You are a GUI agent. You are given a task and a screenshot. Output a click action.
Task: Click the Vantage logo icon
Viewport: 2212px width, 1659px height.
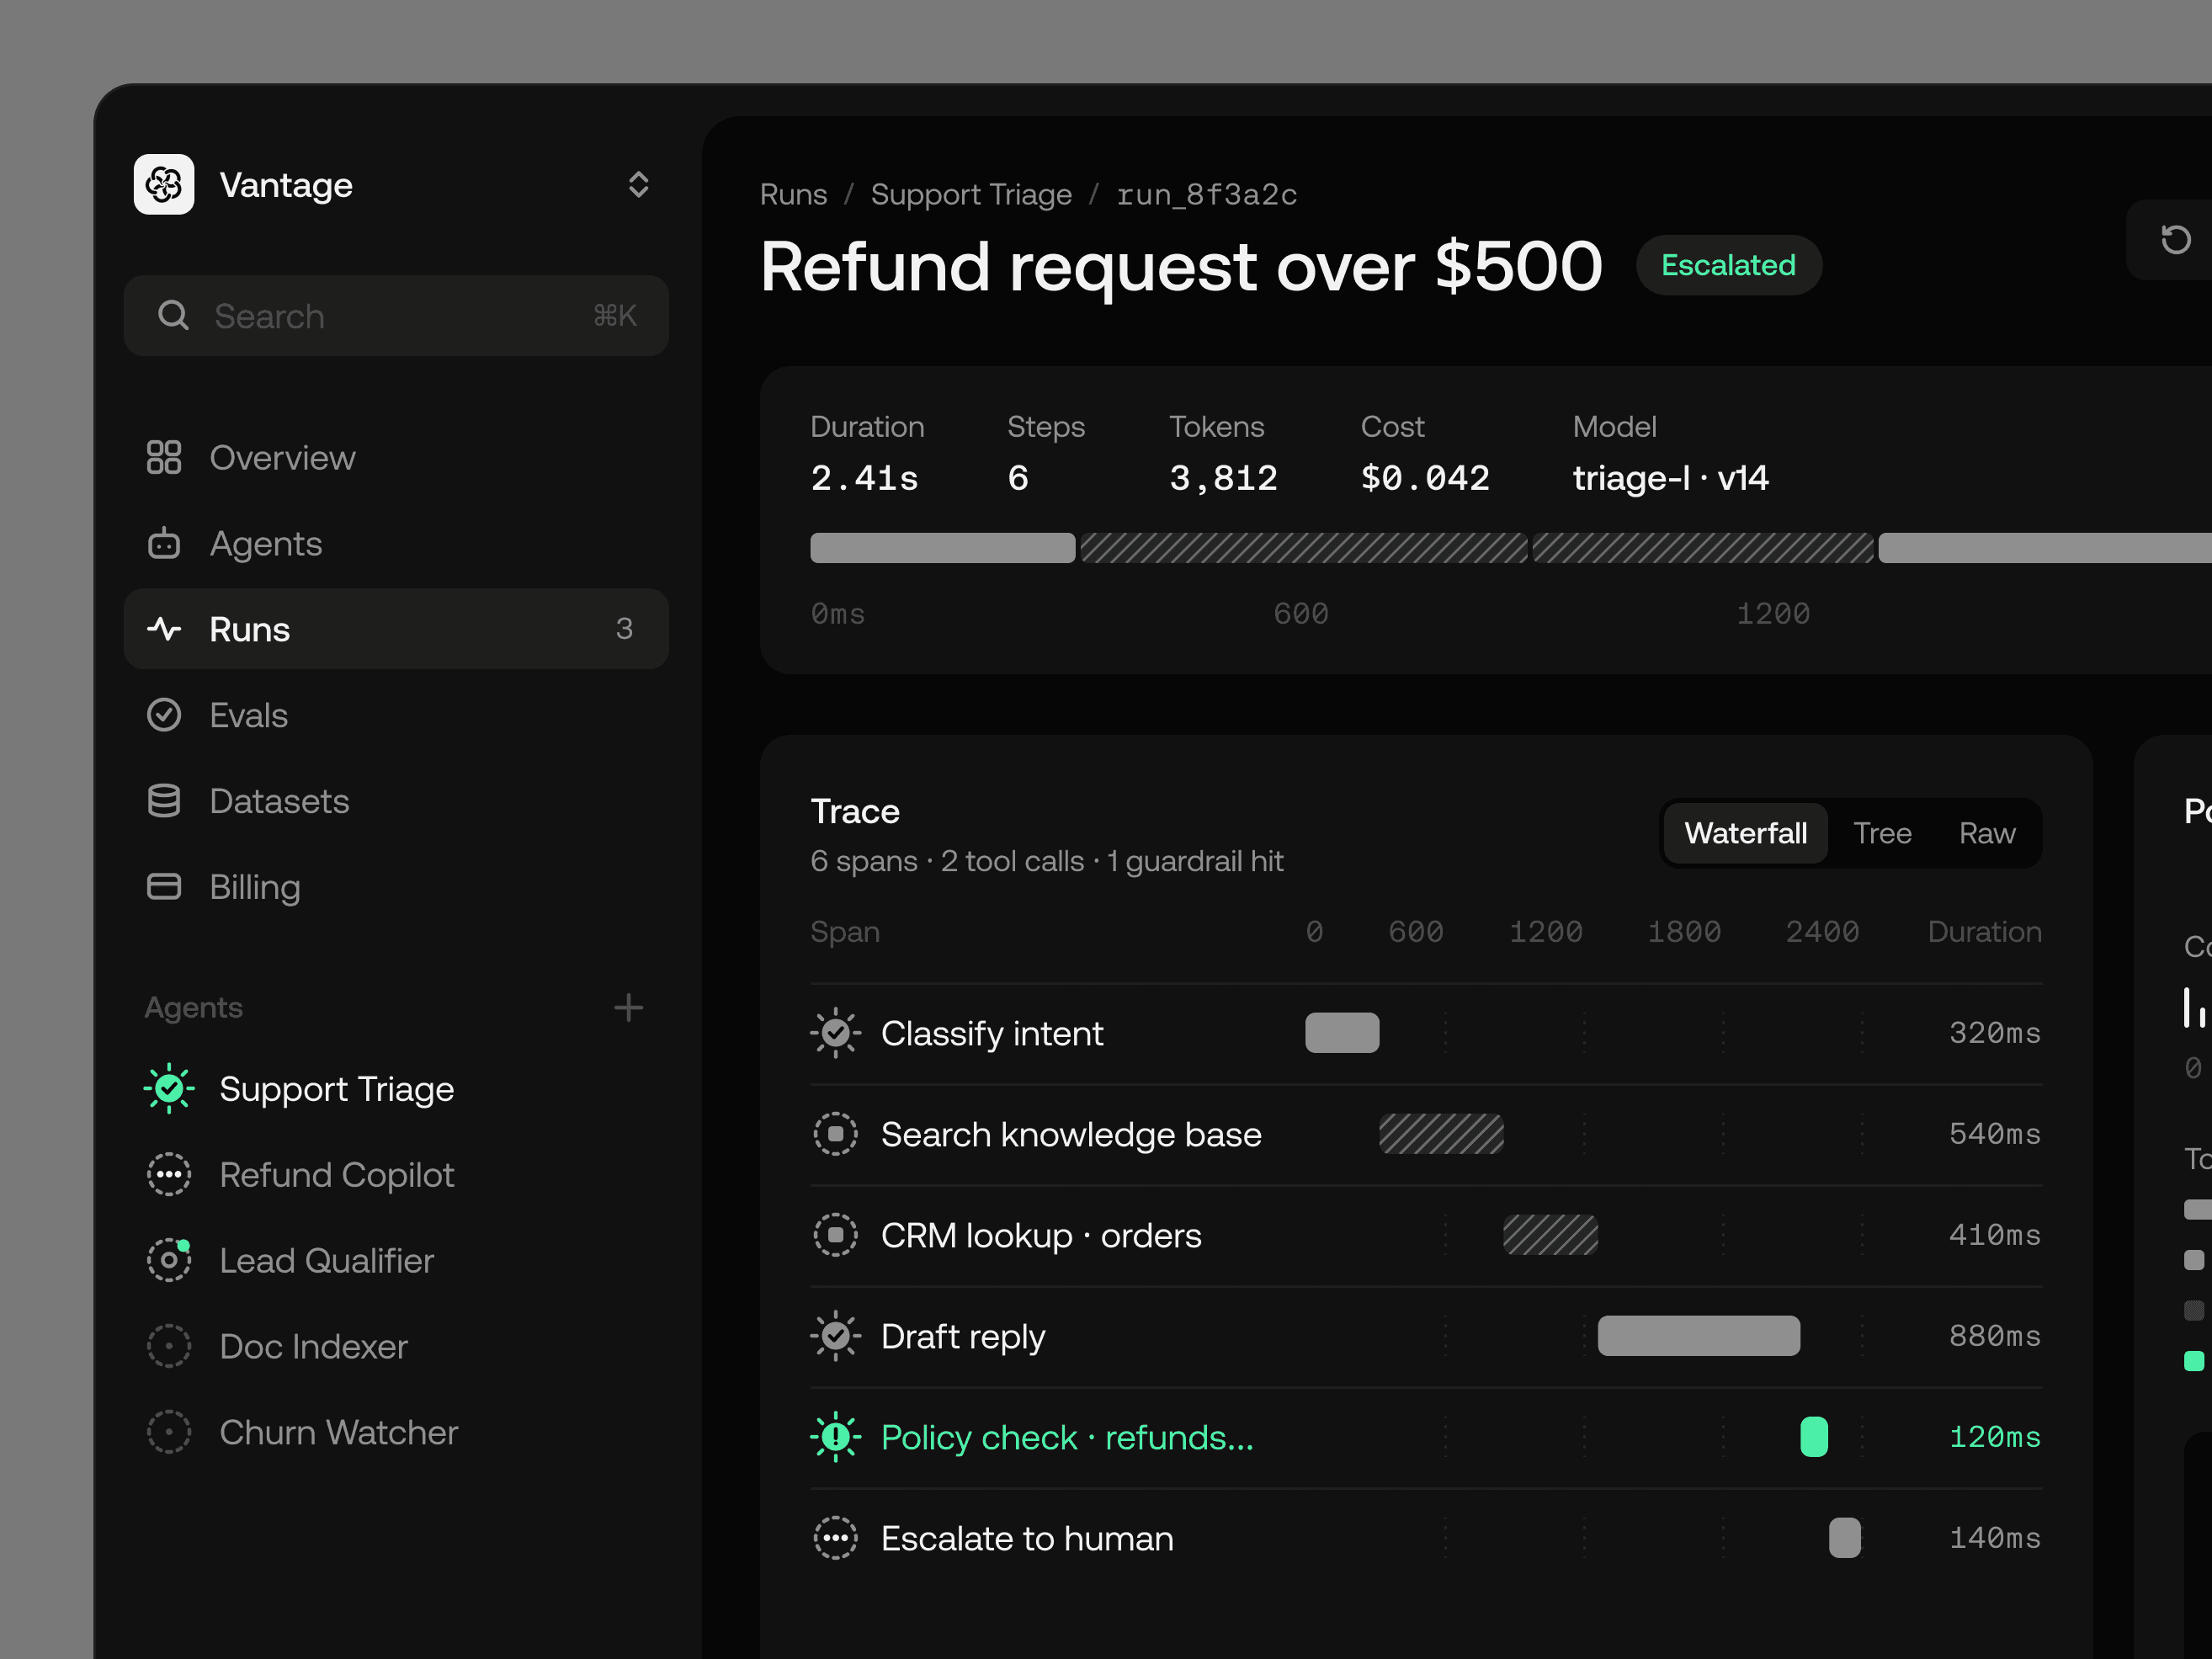[x=164, y=184]
